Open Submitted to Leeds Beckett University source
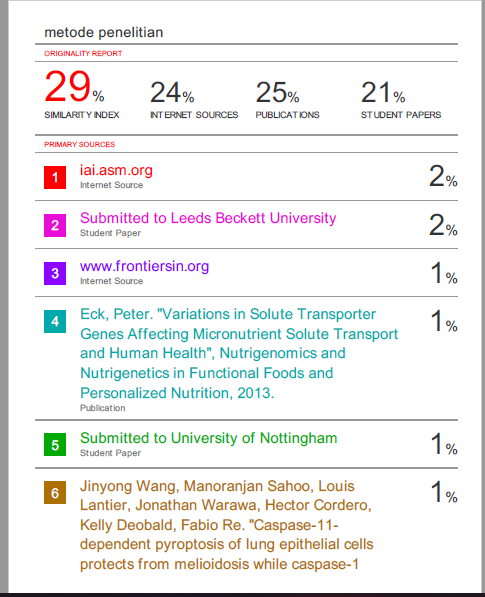This screenshot has width=485, height=597. tap(208, 218)
